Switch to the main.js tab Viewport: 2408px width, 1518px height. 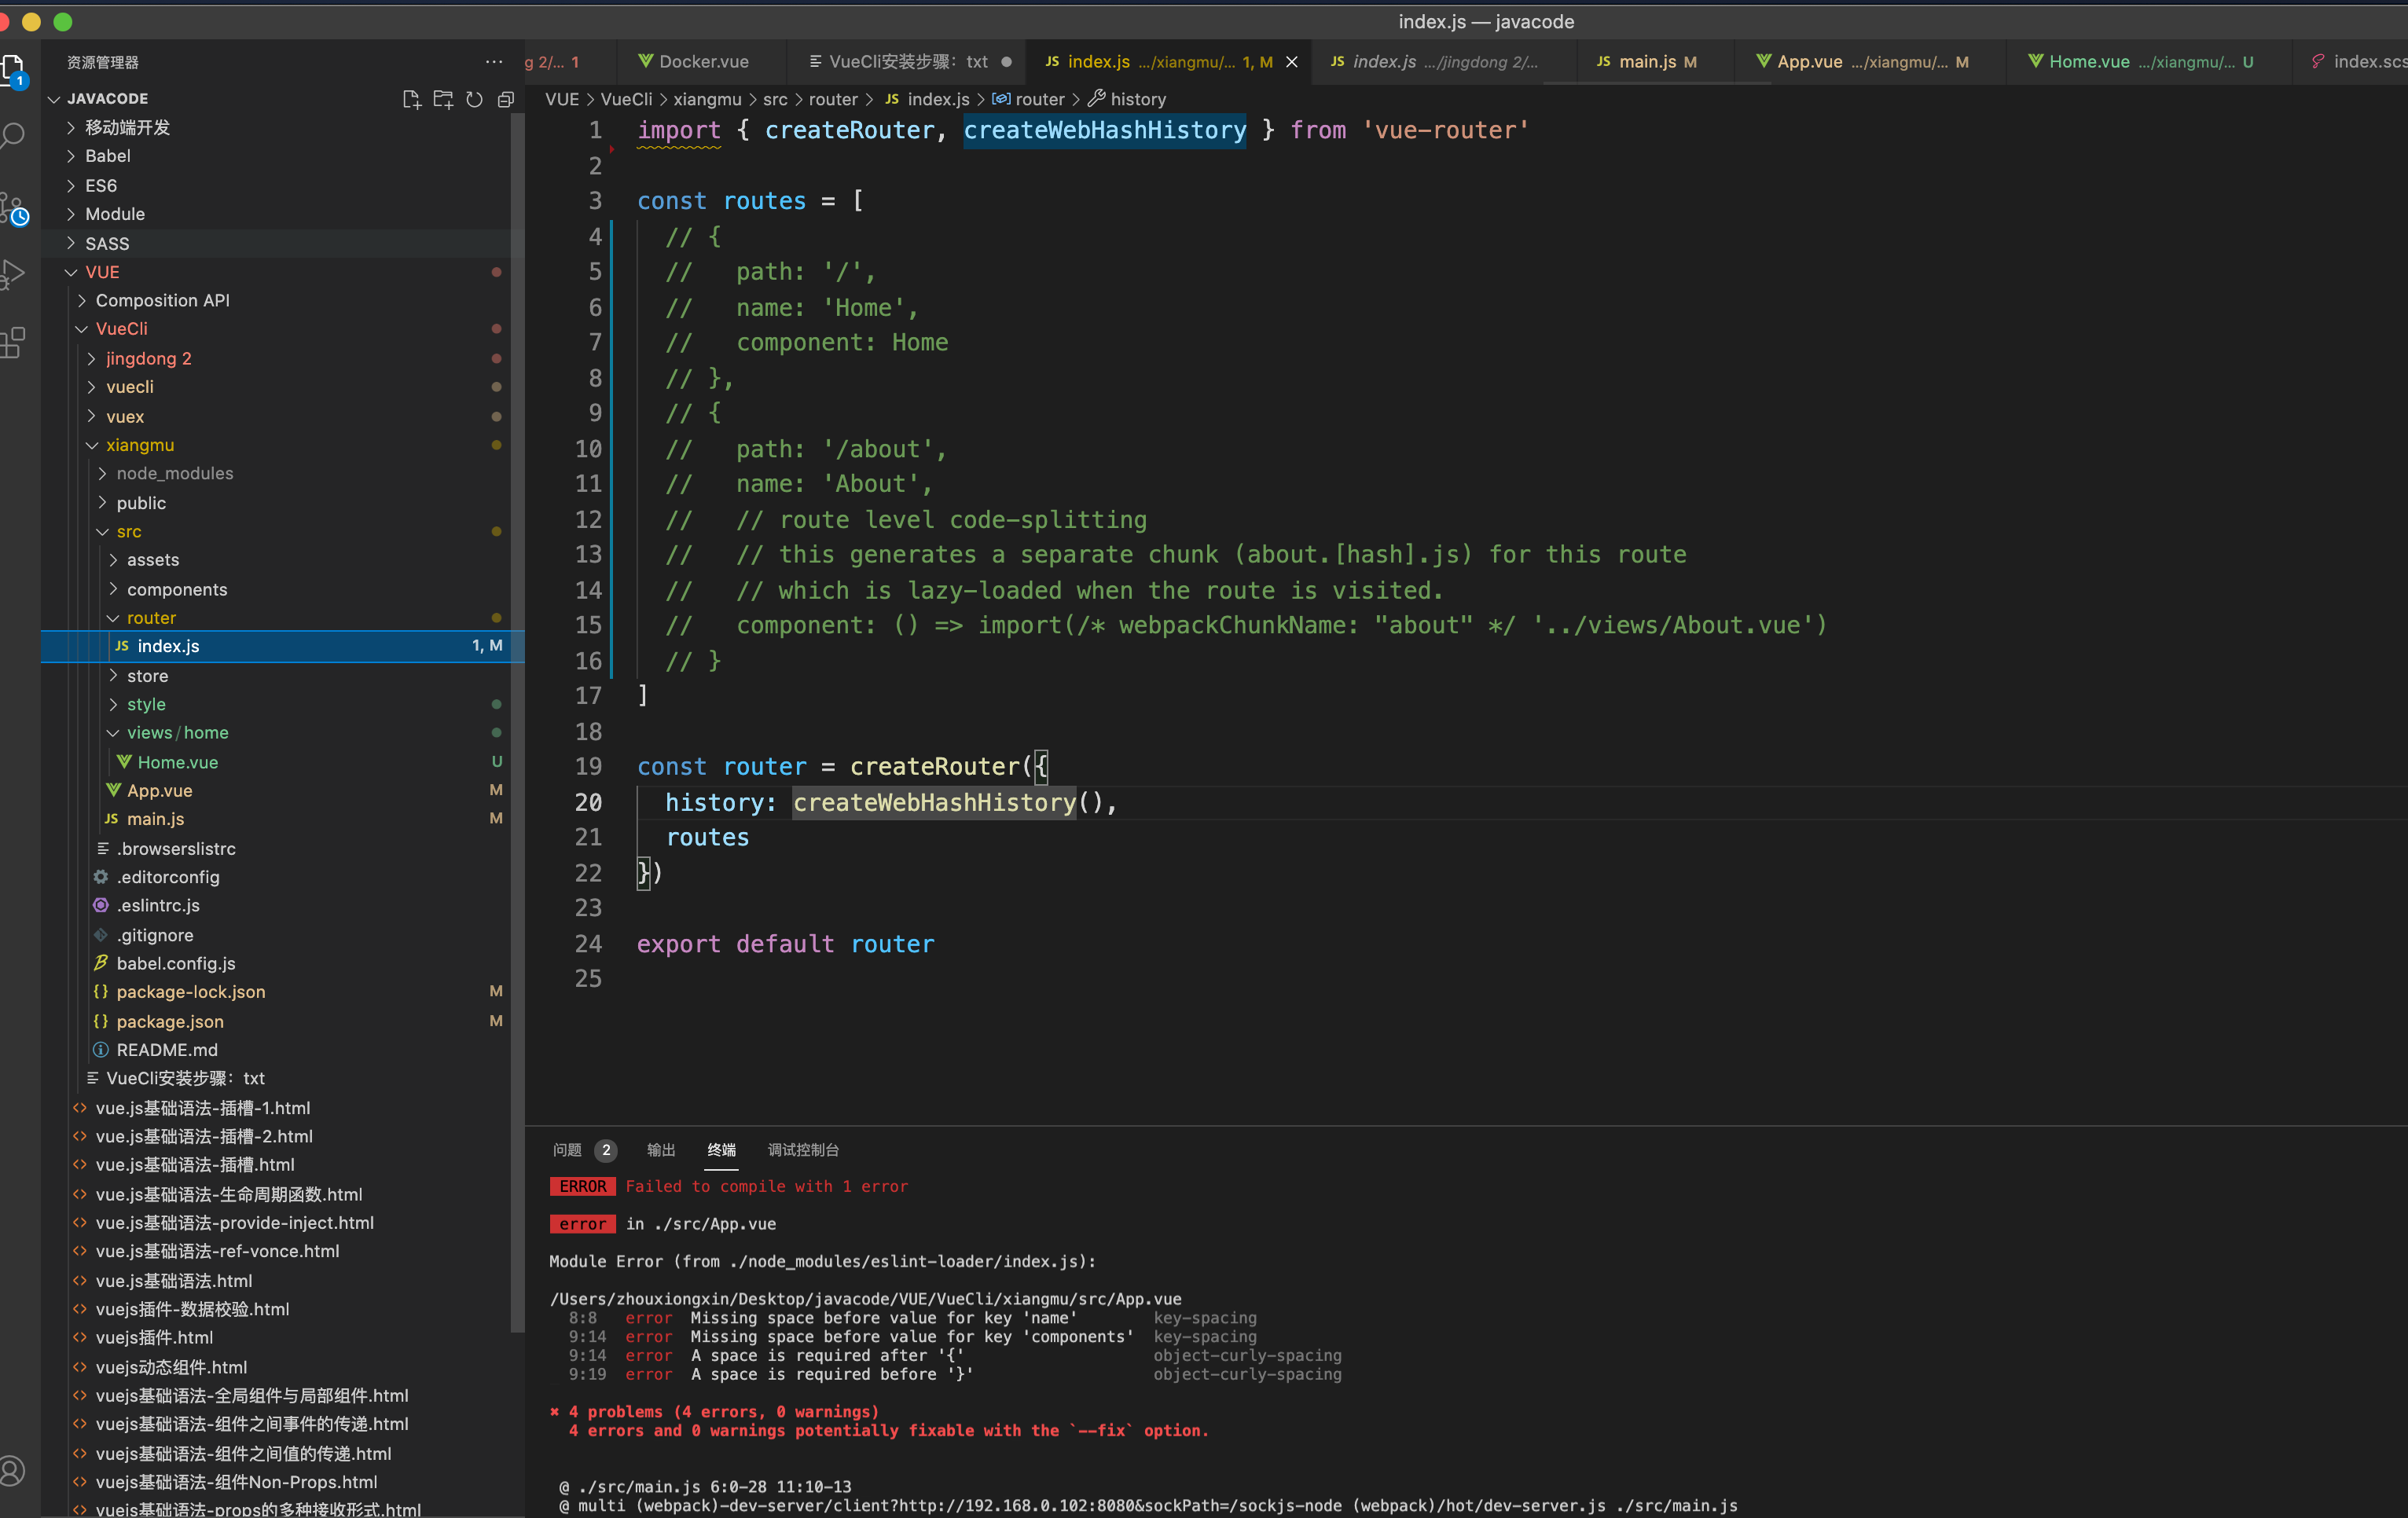coord(1655,62)
